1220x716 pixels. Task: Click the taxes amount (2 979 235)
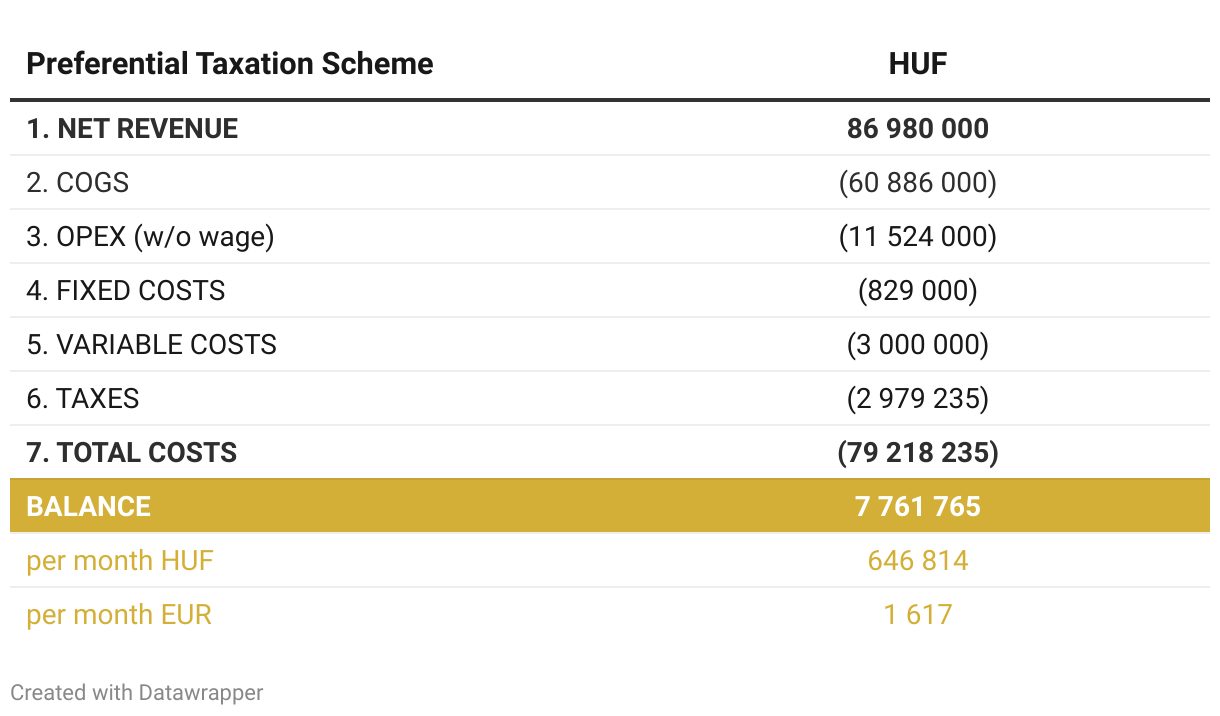[x=917, y=399]
